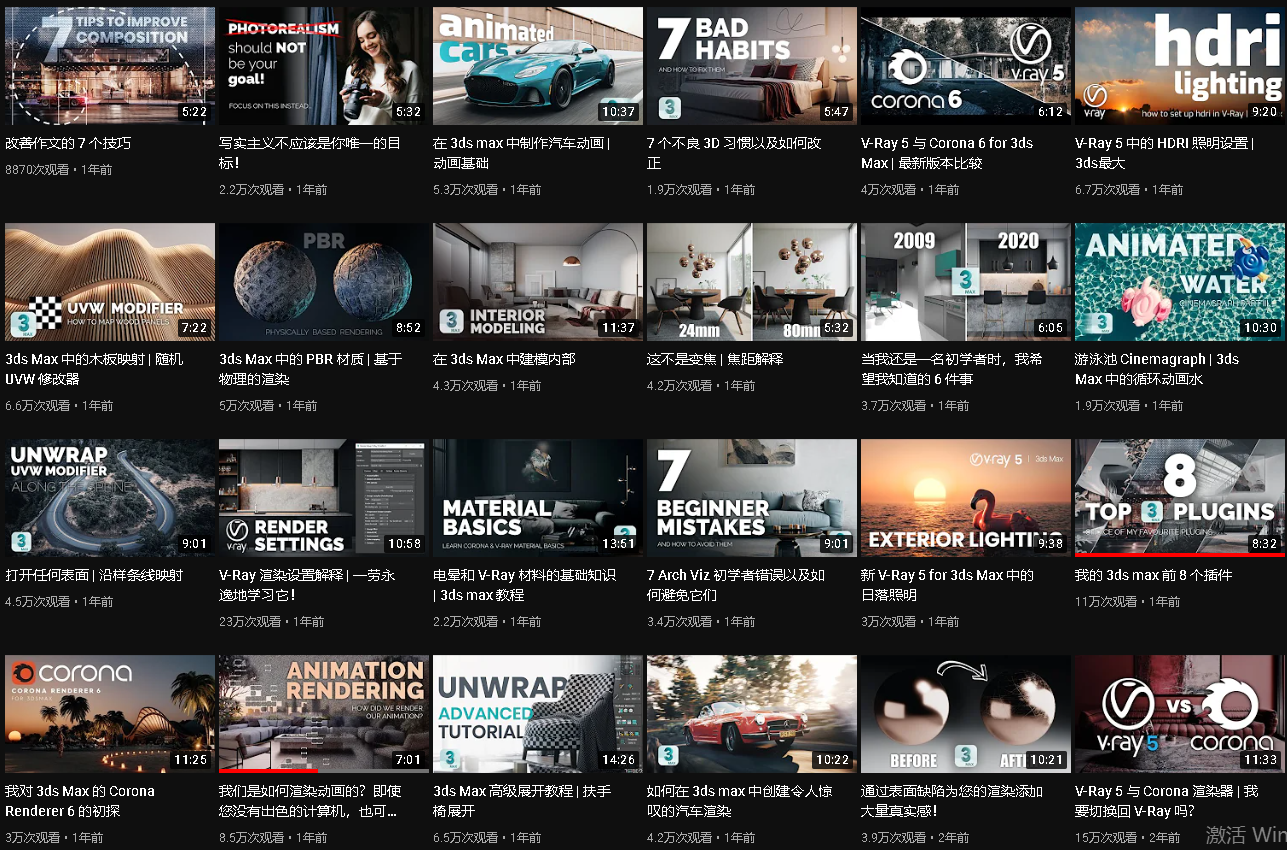The height and width of the screenshot is (850, 1287).
Task: Click the '6.7万次观看・1年前' view count
Action: click(1129, 189)
